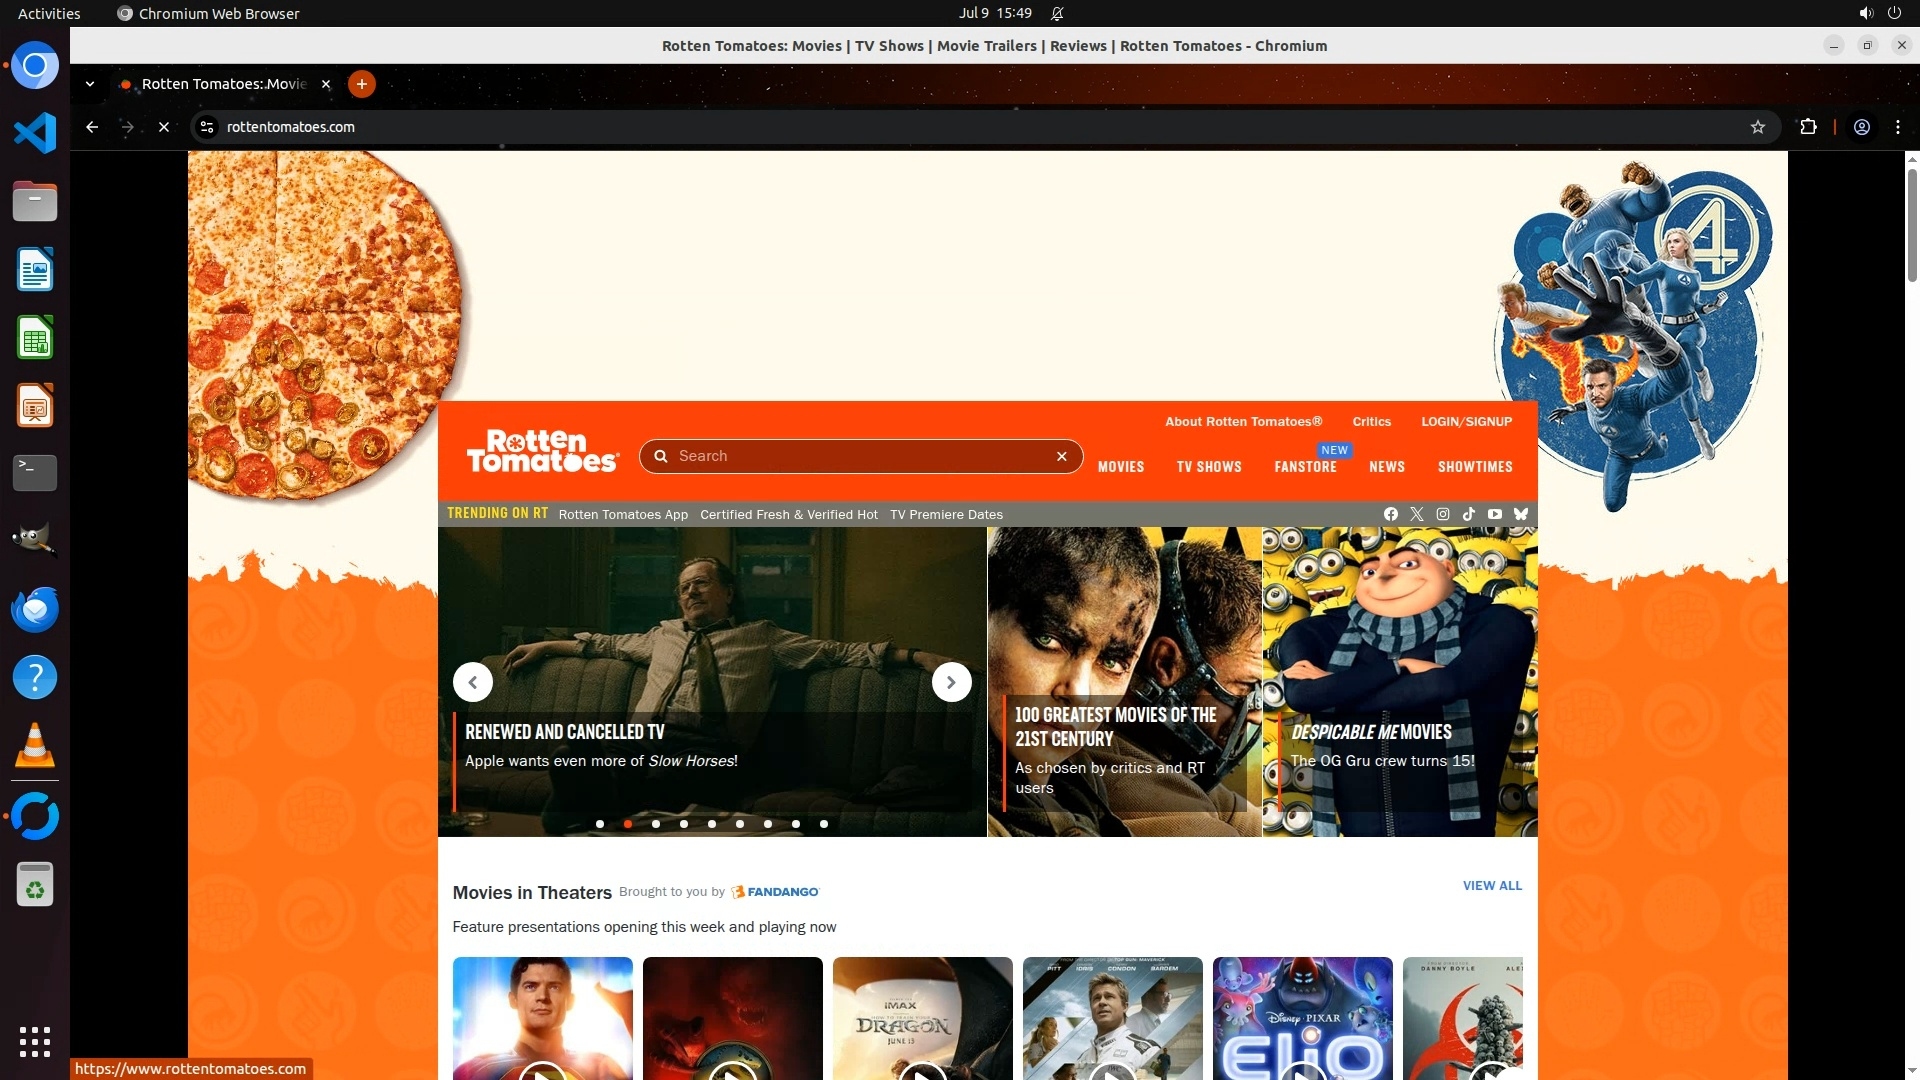This screenshot has height=1080, width=1920.
Task: Select the first carousel indicator dot
Action: [x=600, y=824]
